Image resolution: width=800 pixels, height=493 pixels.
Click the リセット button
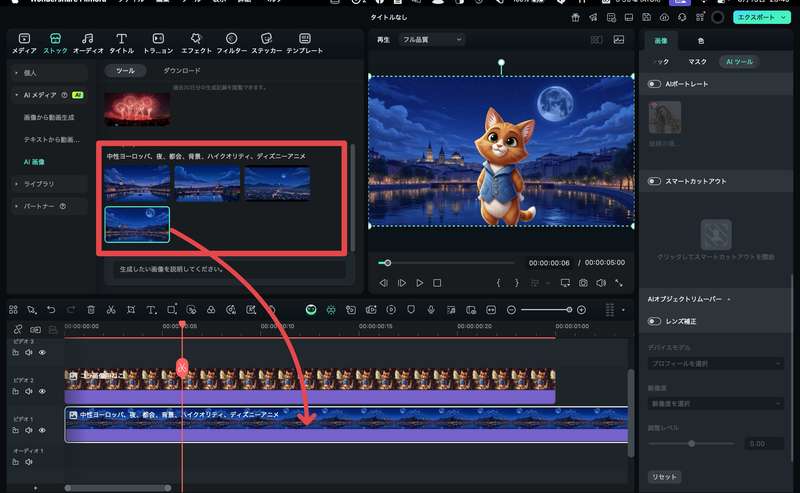pyautogui.click(x=664, y=477)
